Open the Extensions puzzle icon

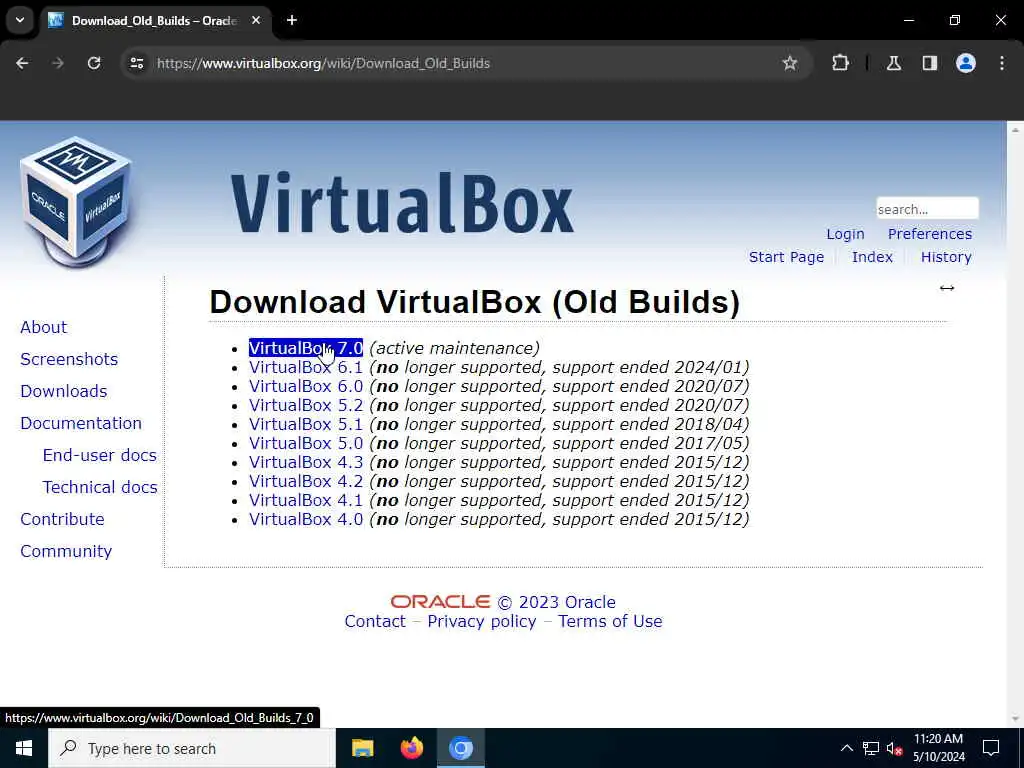click(x=840, y=63)
